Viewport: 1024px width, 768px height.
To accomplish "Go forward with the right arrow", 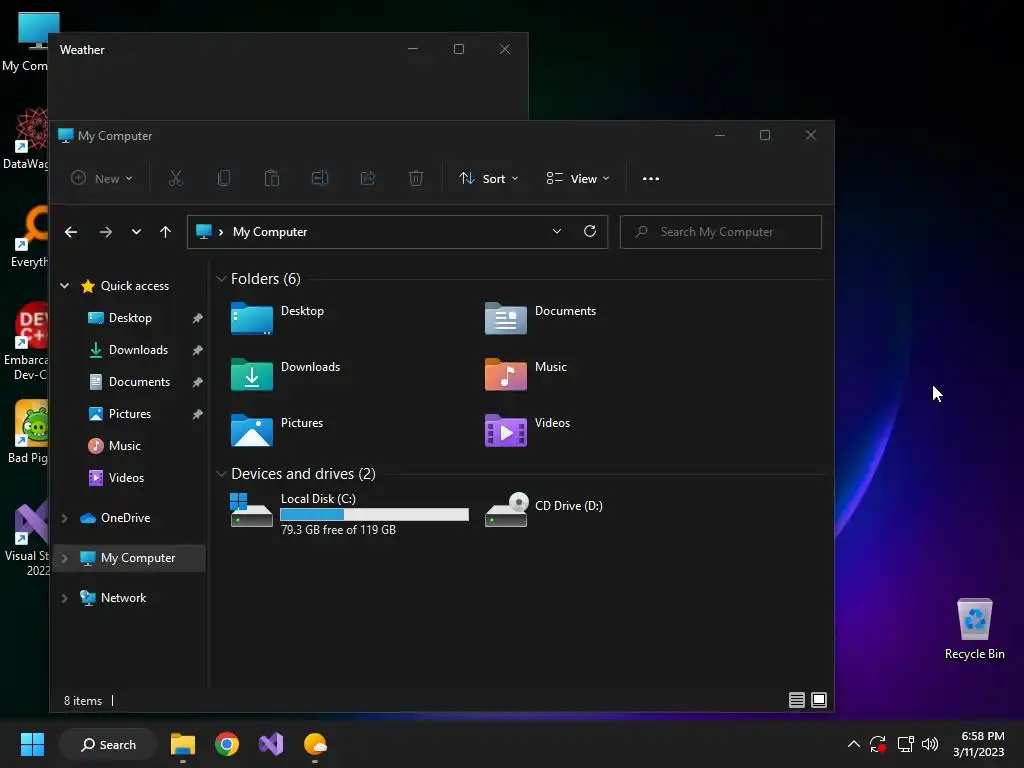I will pyautogui.click(x=106, y=232).
